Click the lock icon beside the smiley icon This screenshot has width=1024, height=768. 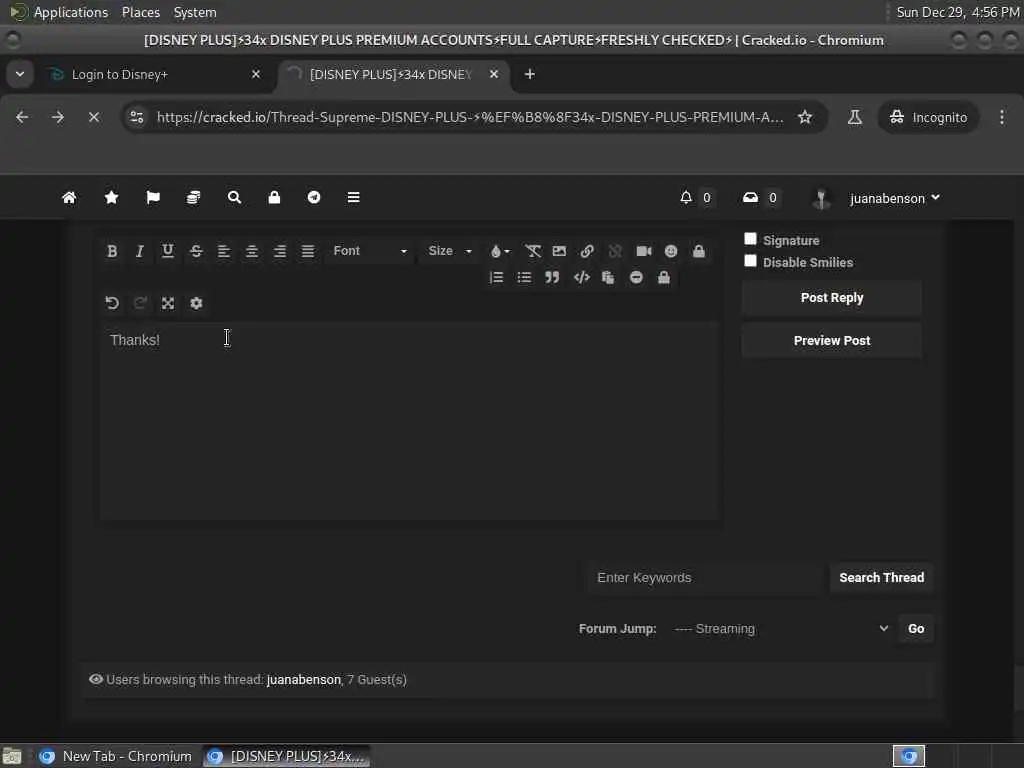pyautogui.click(x=699, y=251)
